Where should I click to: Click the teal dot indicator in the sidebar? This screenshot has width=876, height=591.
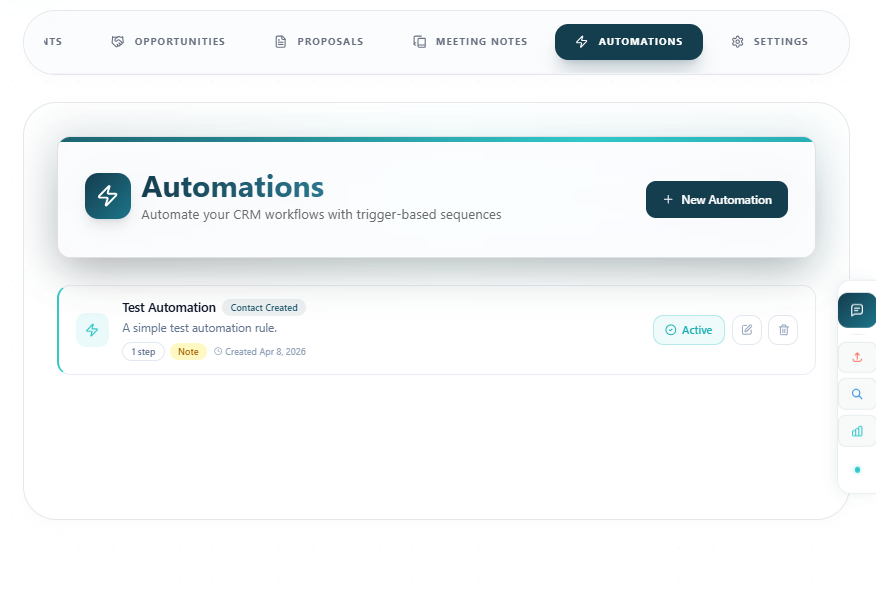pyautogui.click(x=856, y=468)
